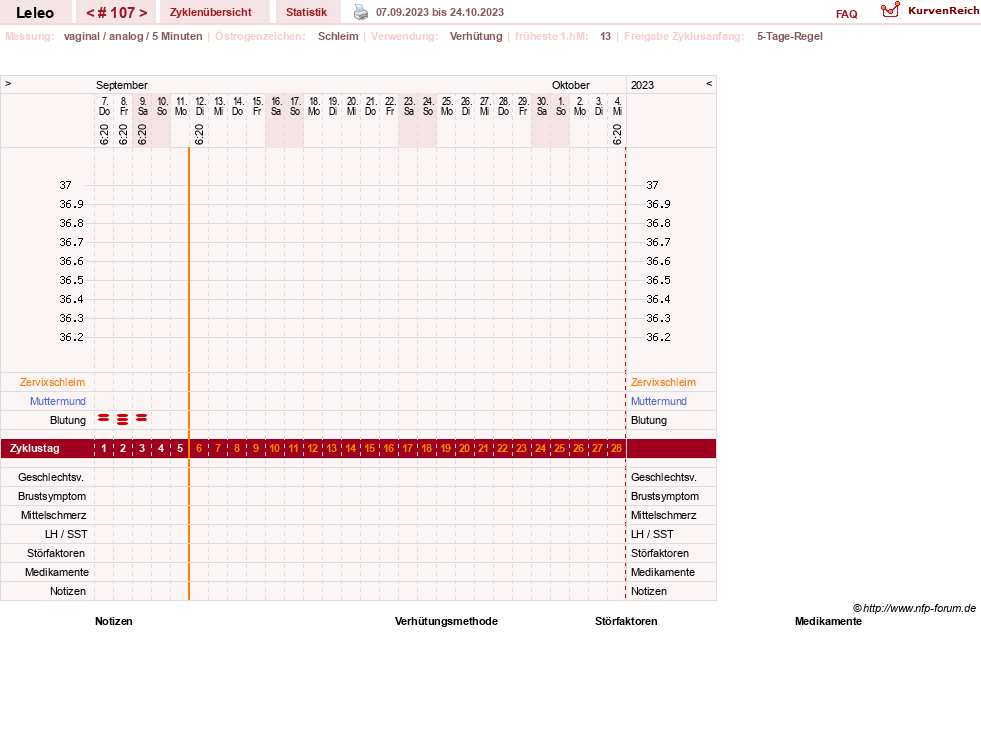Click left Notizen row label
This screenshot has width=981, height=740.
68,591
